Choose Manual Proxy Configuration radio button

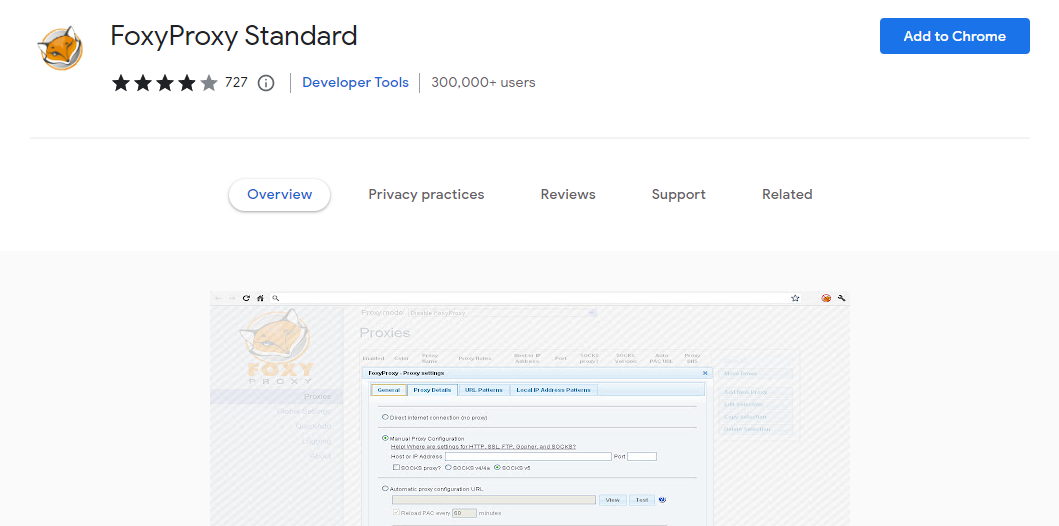386,438
